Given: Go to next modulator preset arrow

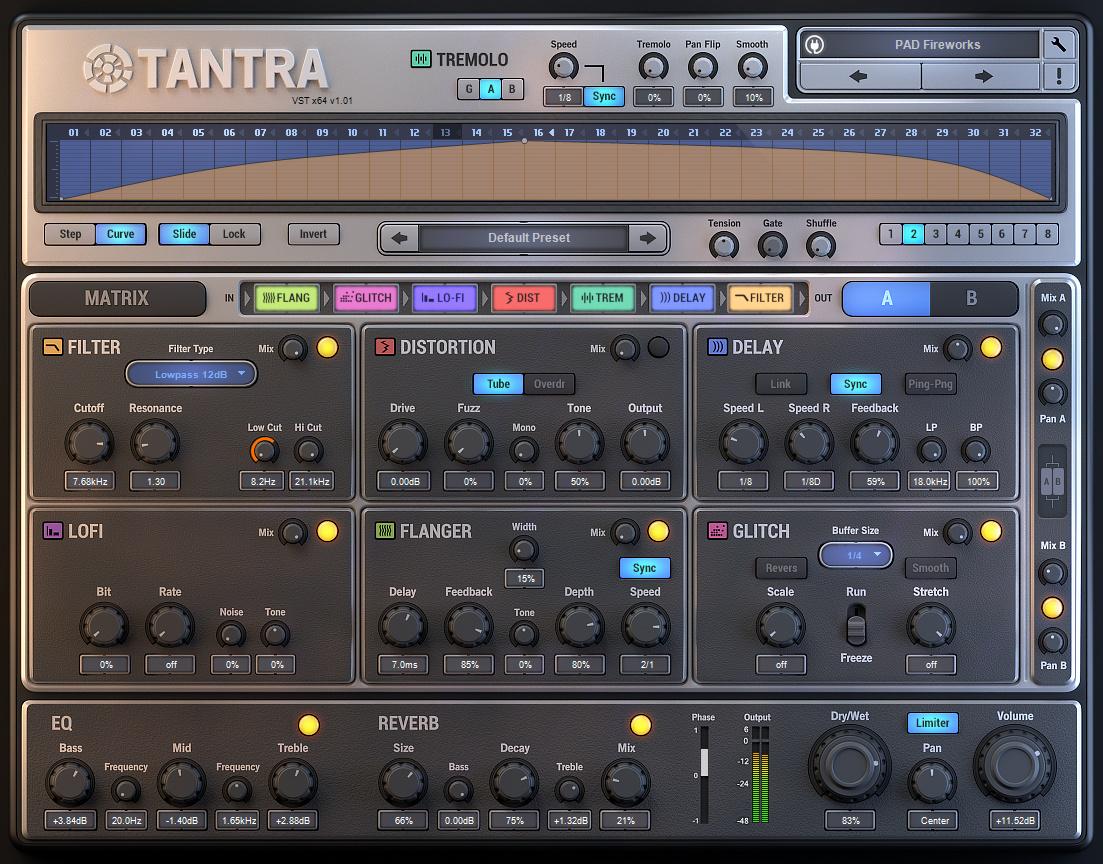Looking at the screenshot, I should (x=647, y=238).
